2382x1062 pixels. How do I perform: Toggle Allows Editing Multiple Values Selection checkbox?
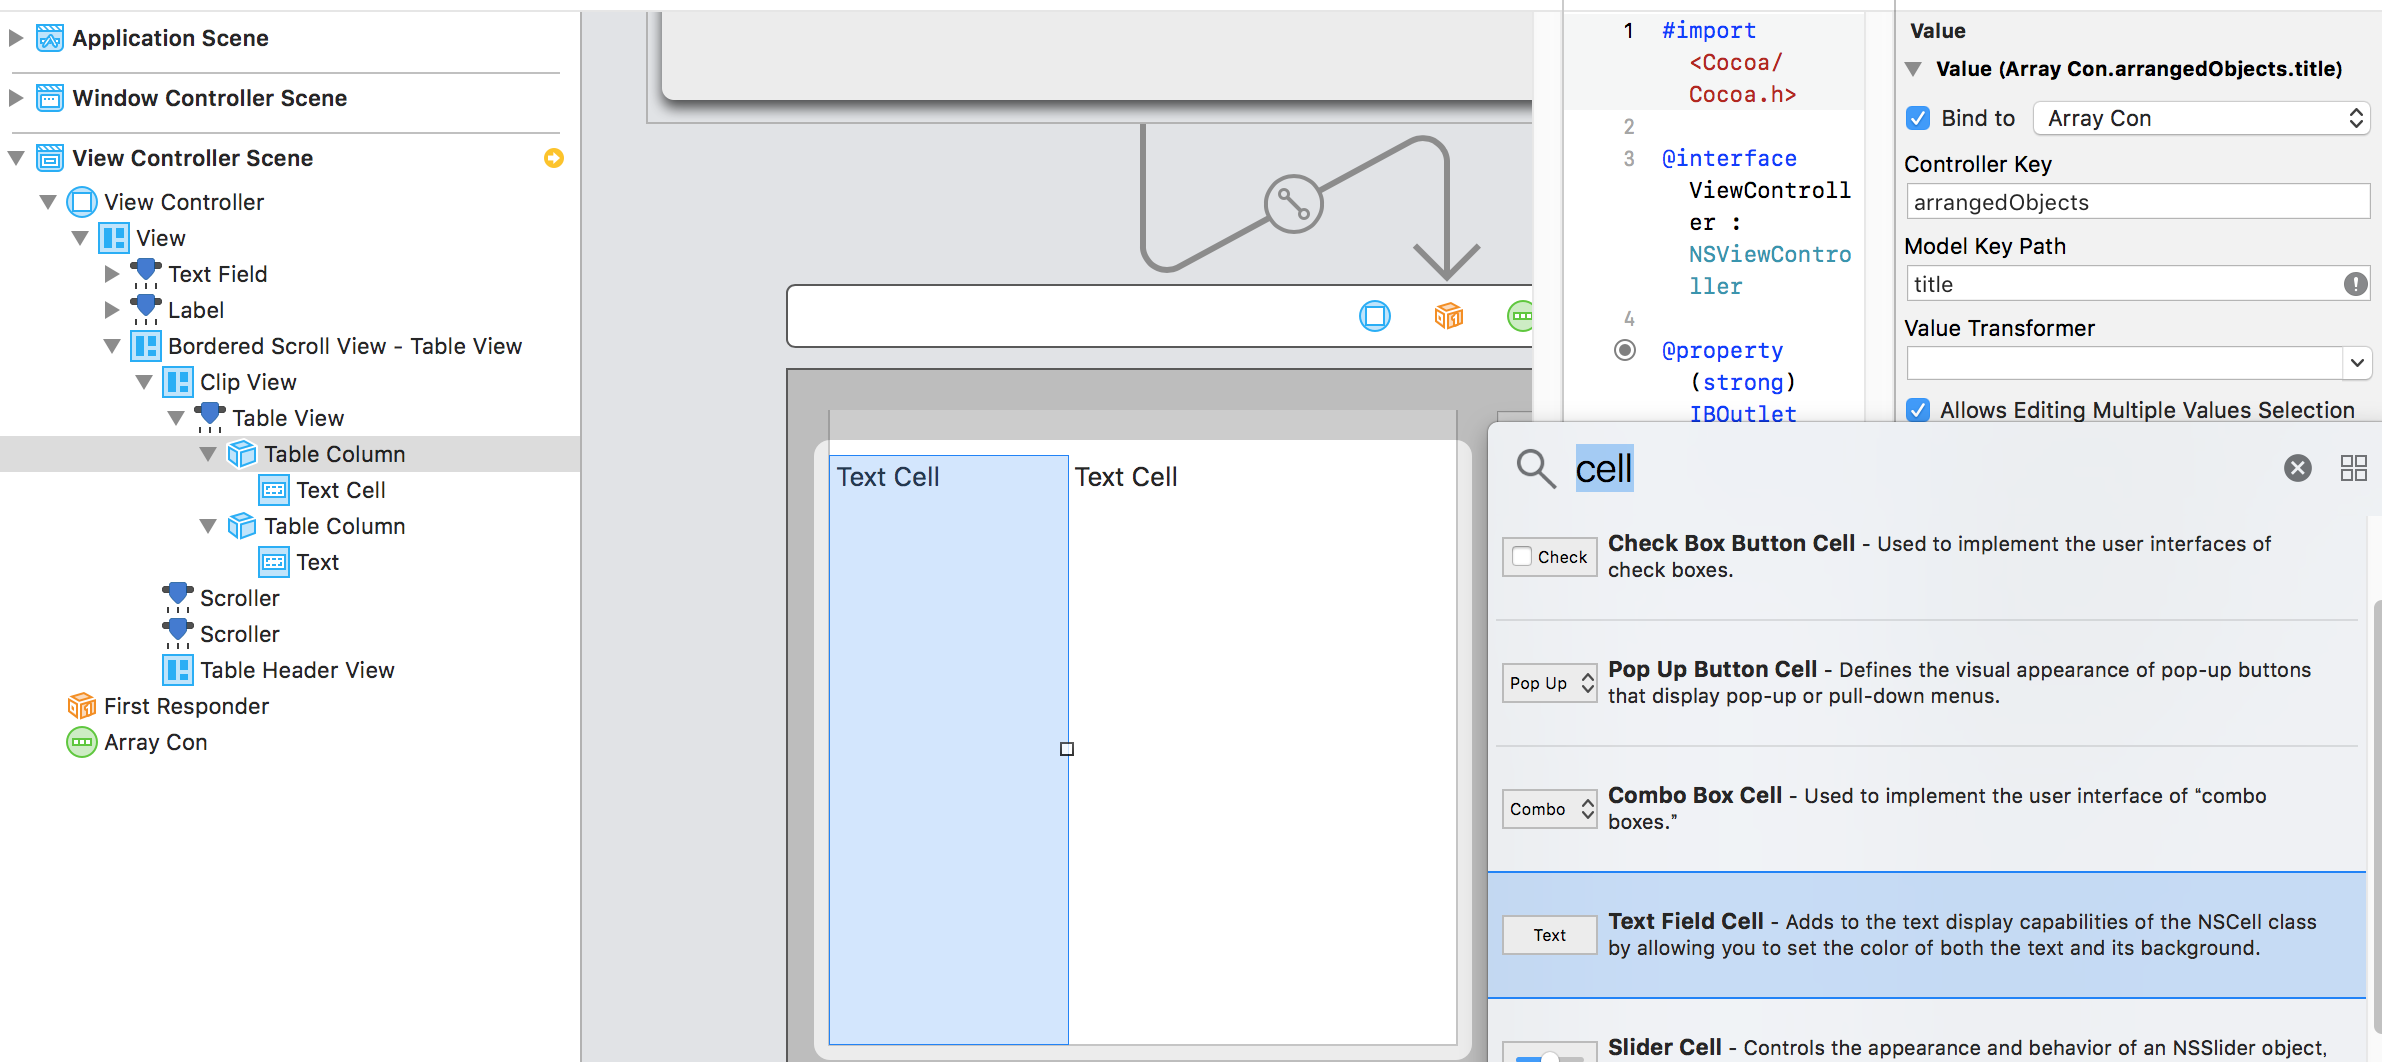pyautogui.click(x=1918, y=410)
